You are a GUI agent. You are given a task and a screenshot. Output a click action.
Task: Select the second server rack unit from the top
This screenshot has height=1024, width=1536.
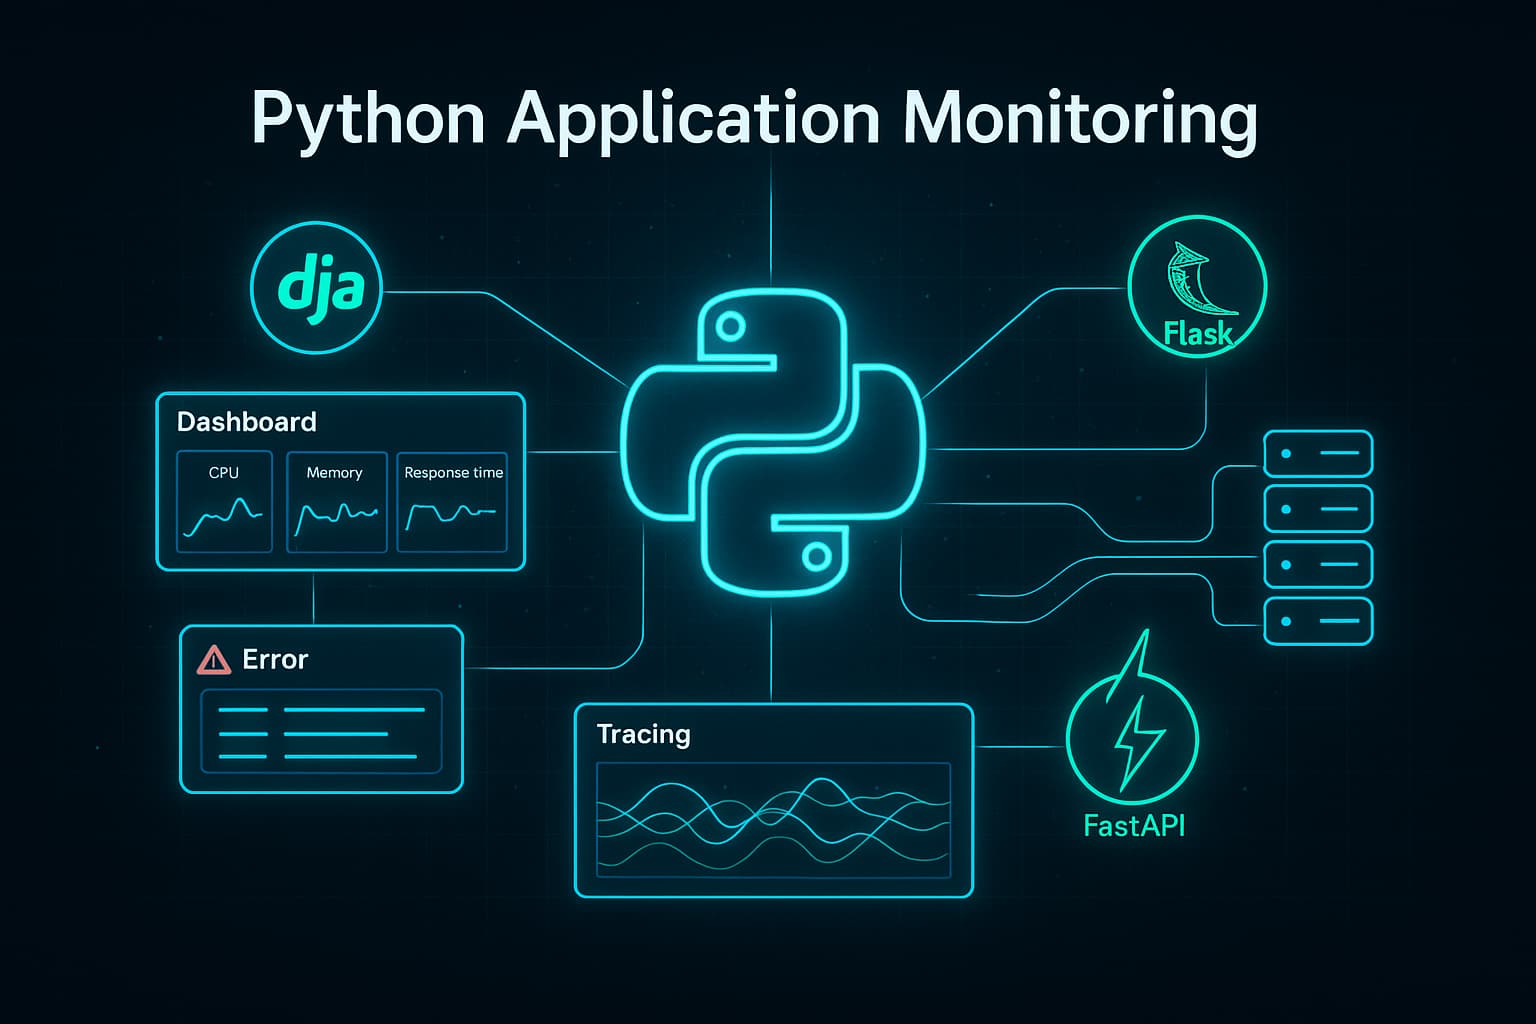point(1318,509)
